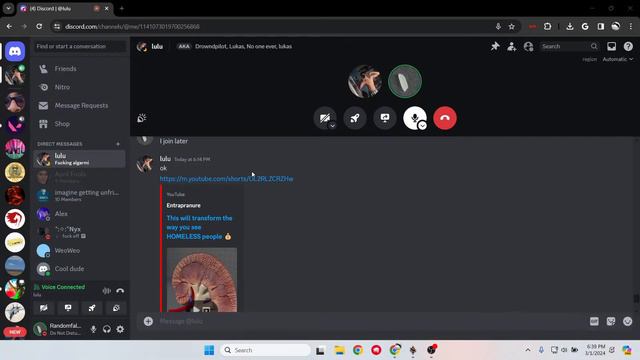Create a new direct message plus icon
The width and height of the screenshot is (640, 360).
click(x=118, y=144)
